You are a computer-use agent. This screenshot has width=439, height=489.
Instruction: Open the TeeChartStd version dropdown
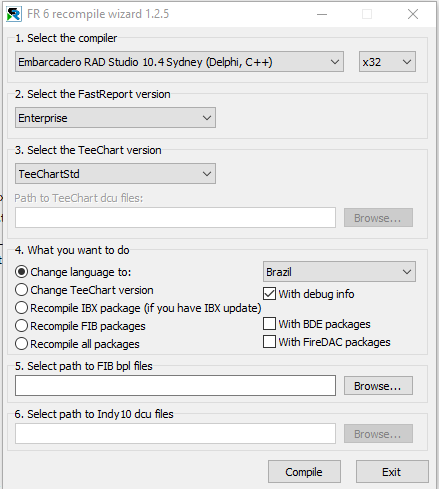(115, 174)
